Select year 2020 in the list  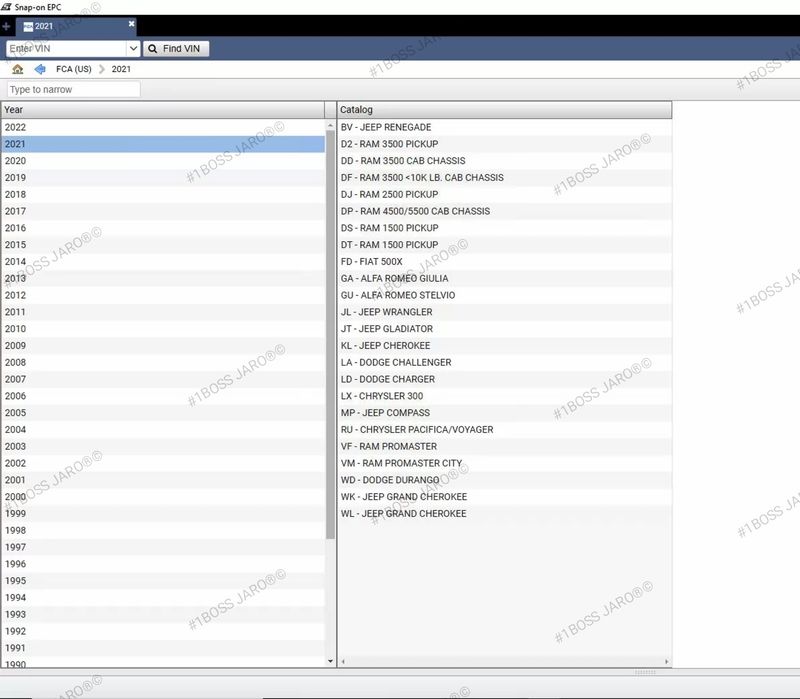[x=163, y=161]
